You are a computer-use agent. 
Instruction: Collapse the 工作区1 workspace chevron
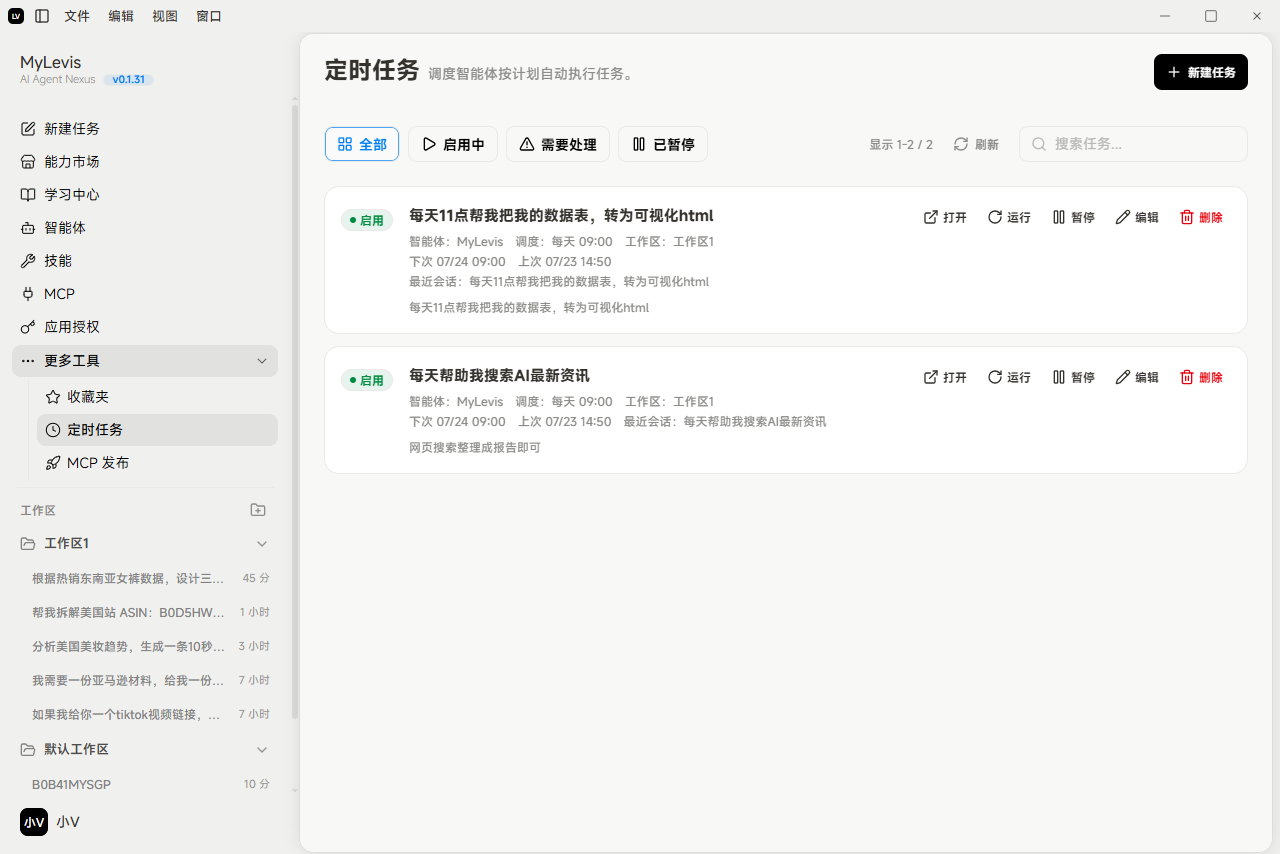(262, 544)
